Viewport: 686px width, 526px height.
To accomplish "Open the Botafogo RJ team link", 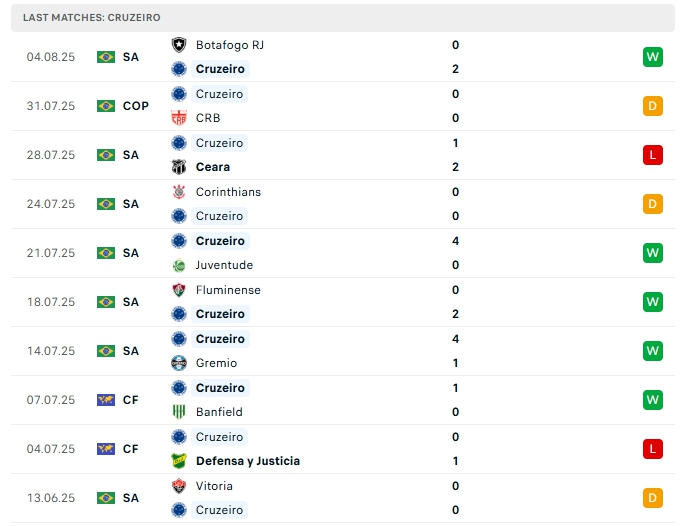I will click(x=230, y=45).
